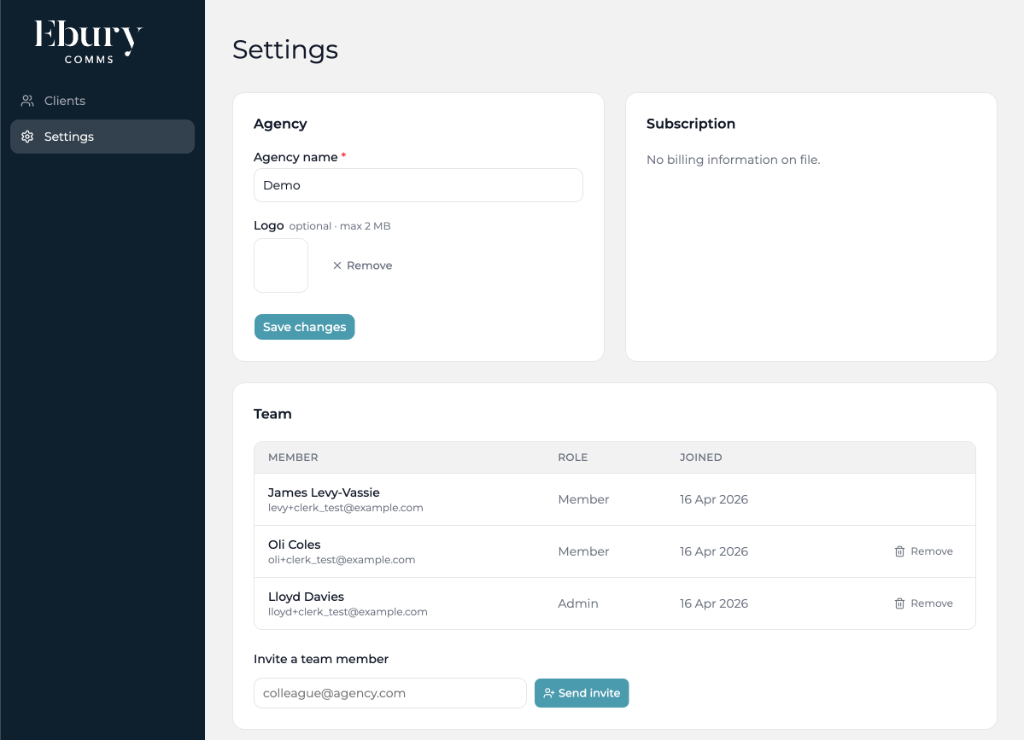
Task: Click the Ebury Comms logo
Action: [x=88, y=41]
